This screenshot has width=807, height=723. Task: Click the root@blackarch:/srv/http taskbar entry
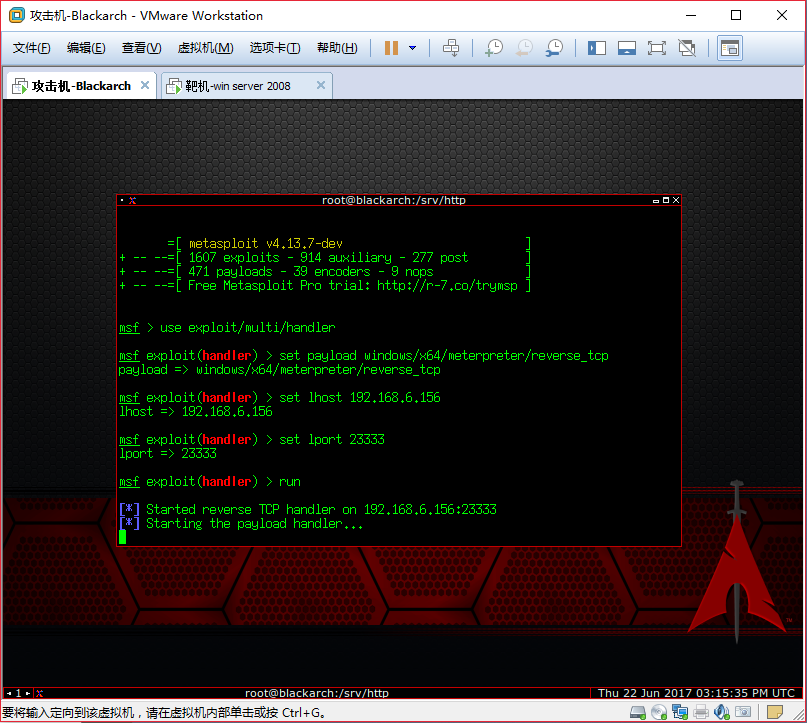(x=317, y=693)
